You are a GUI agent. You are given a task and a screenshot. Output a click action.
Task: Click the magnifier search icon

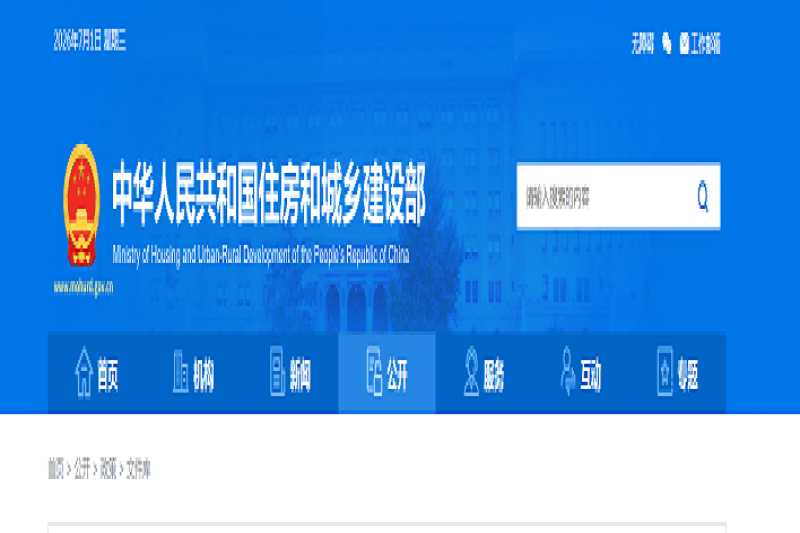(703, 196)
